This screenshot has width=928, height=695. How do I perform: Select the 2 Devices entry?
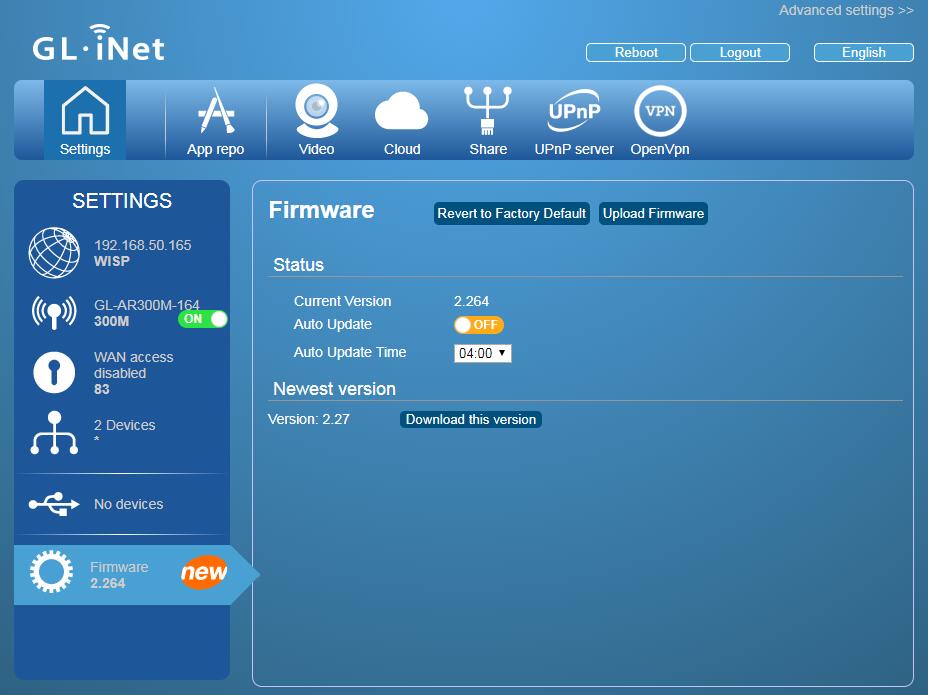(122, 433)
